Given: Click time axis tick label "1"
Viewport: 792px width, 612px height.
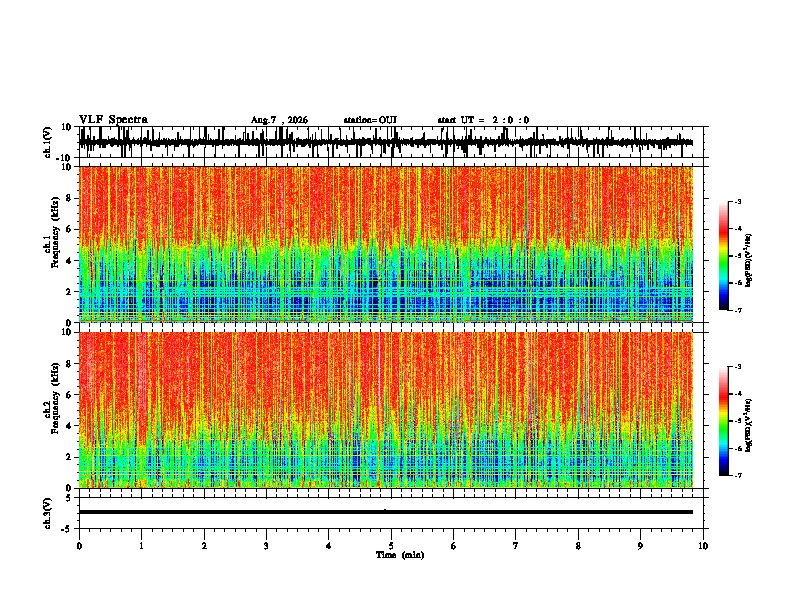Looking at the screenshot, I should 141,546.
